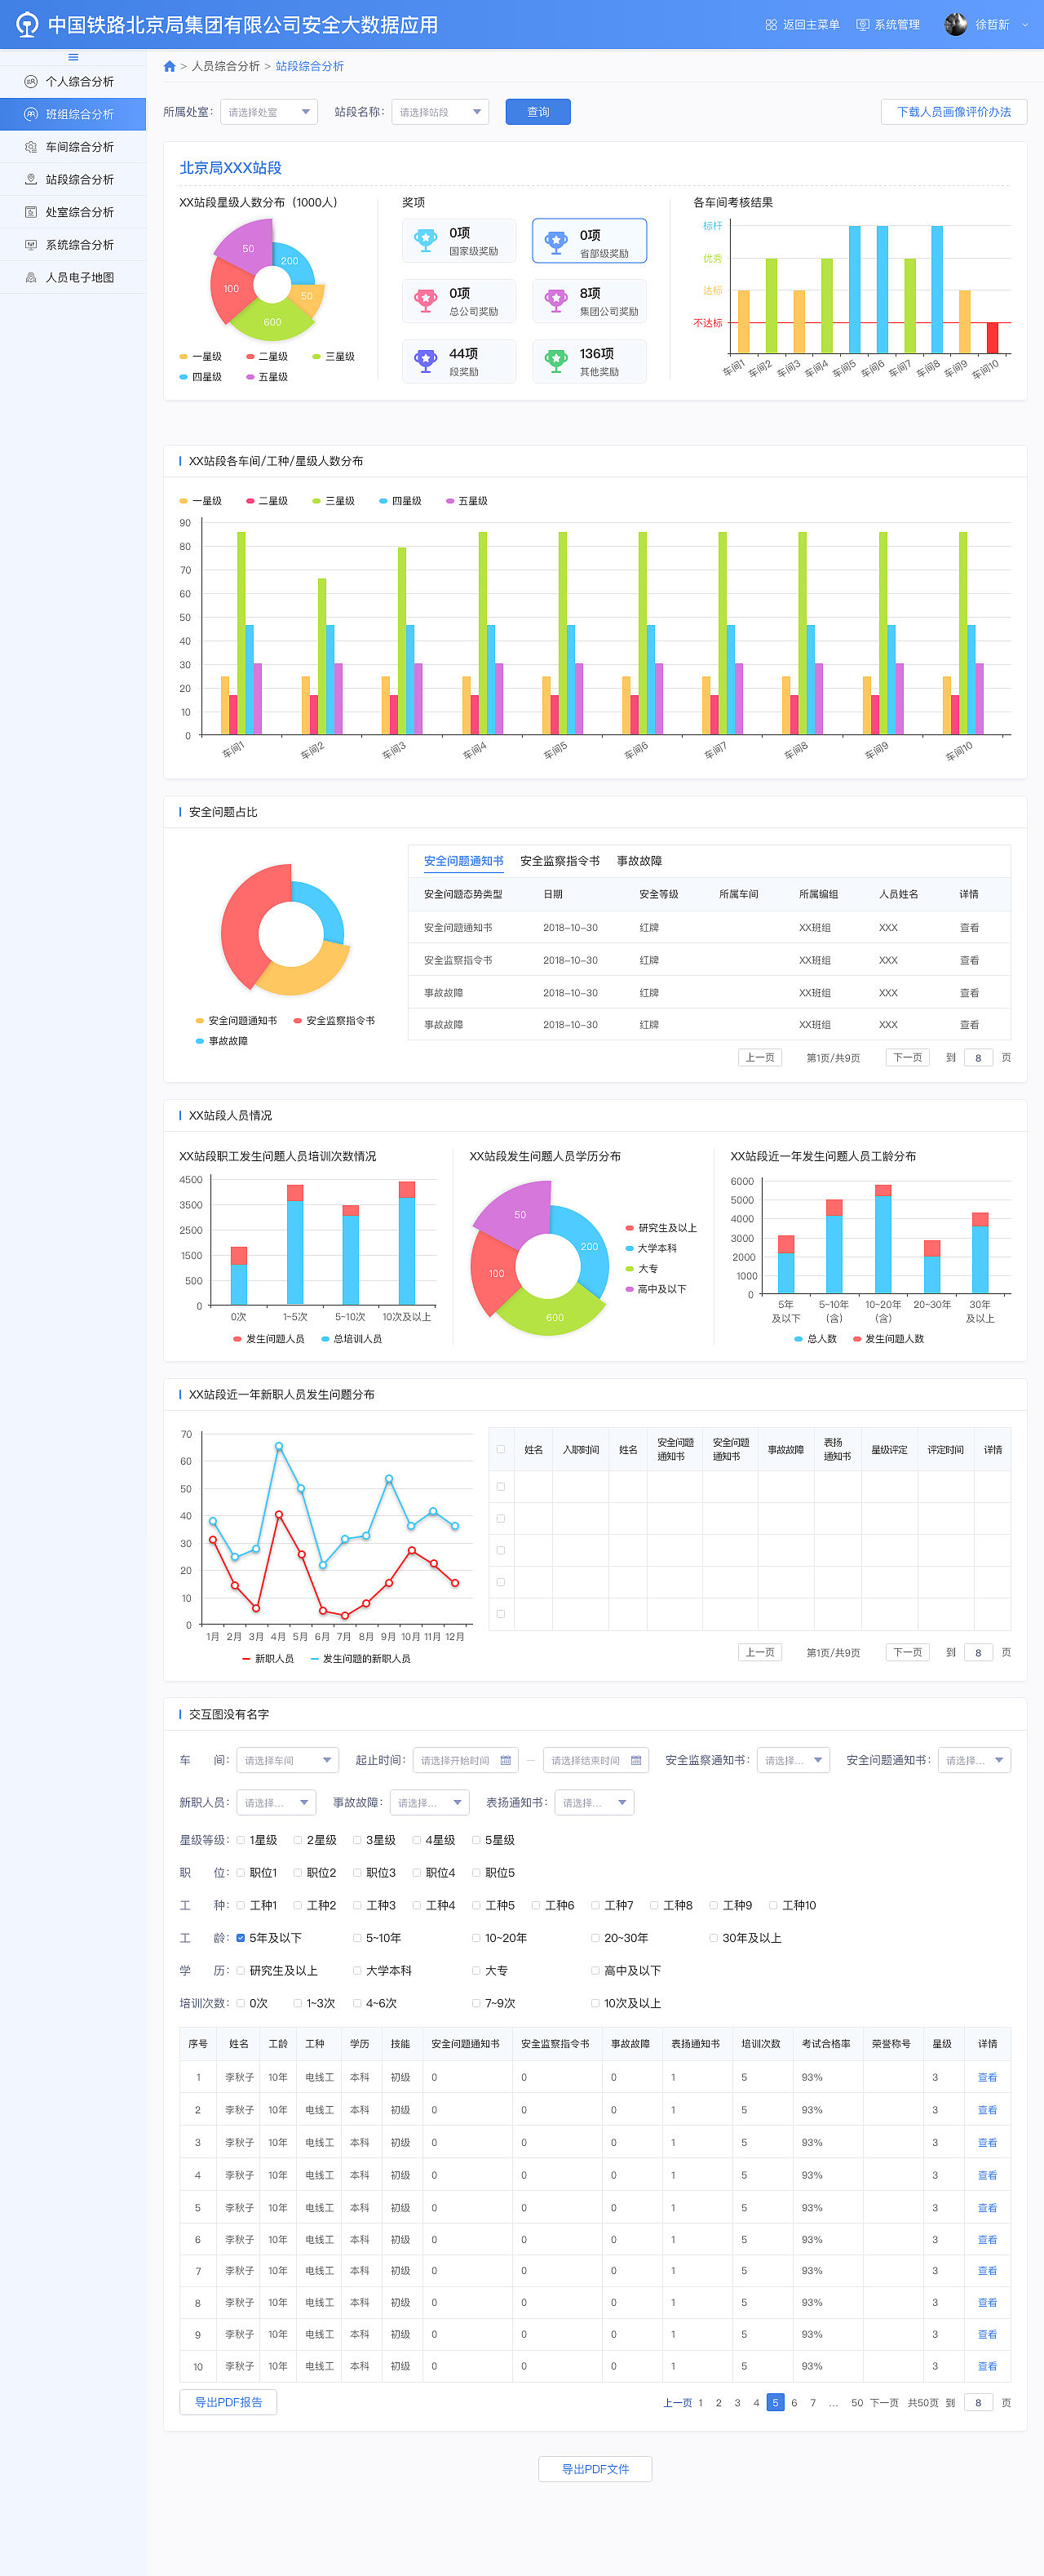Viewport: 1044px width, 2576px height.
Task: Check the 大学本科 education checkbox
Action: pos(357,1970)
